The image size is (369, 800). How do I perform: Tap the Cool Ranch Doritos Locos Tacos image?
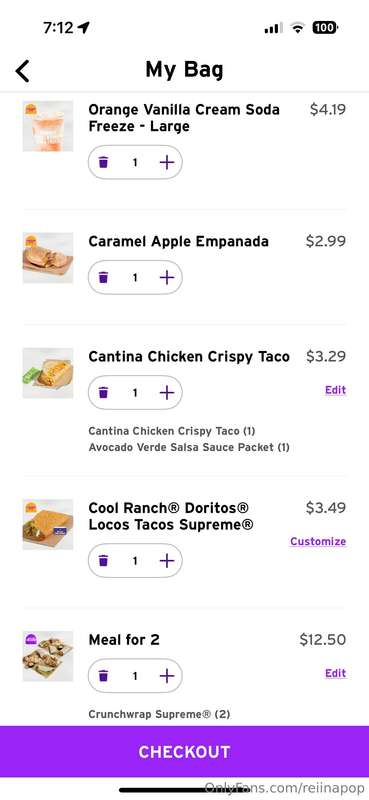pos(48,524)
